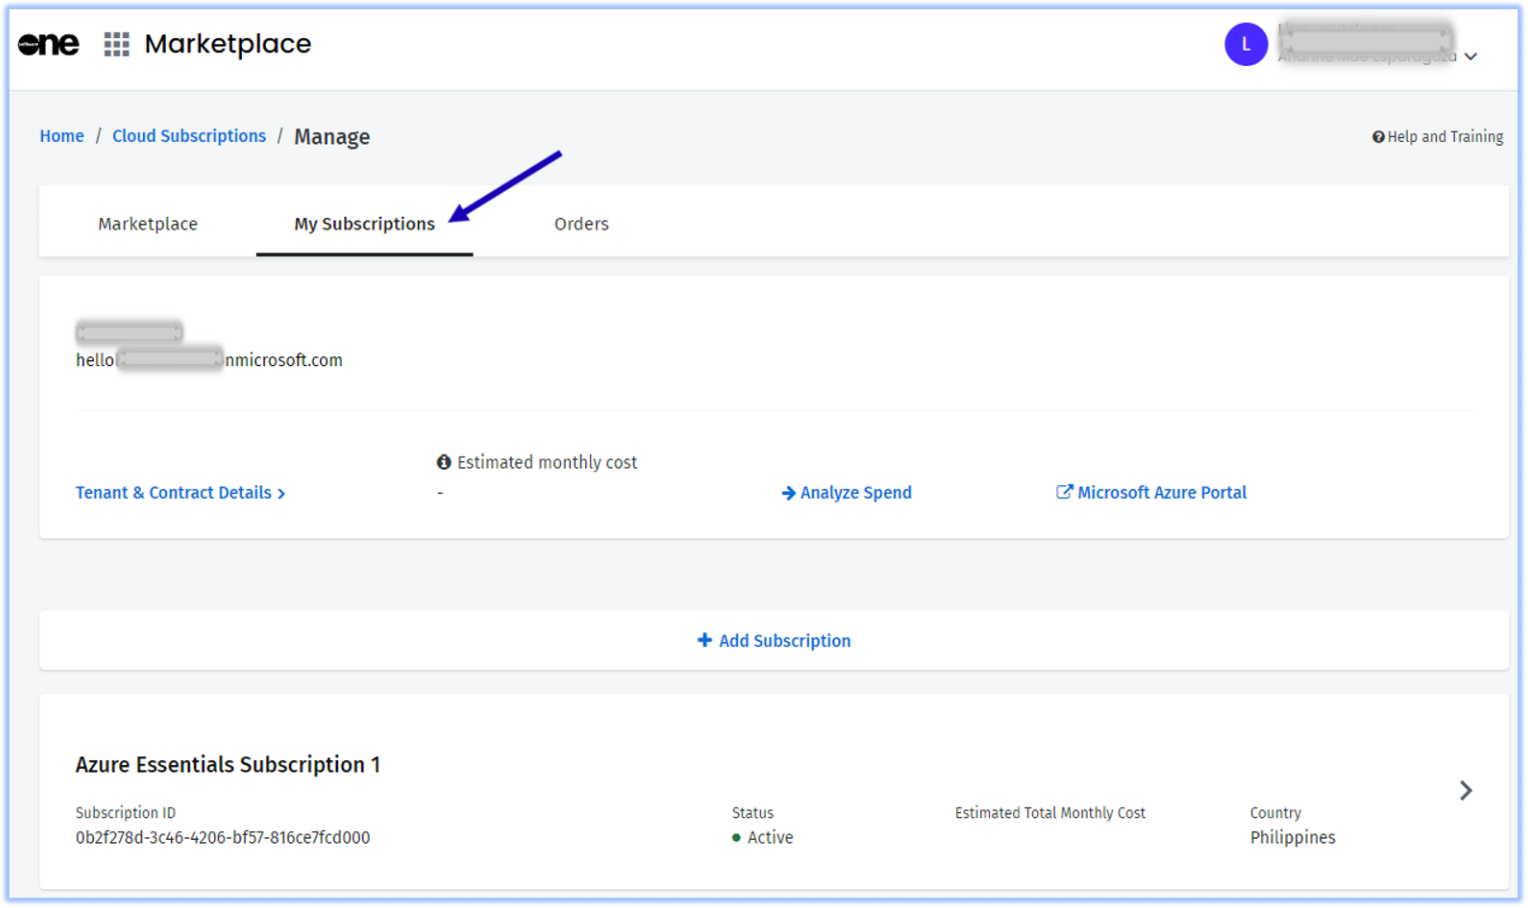1528x908 pixels.
Task: Click the user avatar circle
Action: (1245, 44)
